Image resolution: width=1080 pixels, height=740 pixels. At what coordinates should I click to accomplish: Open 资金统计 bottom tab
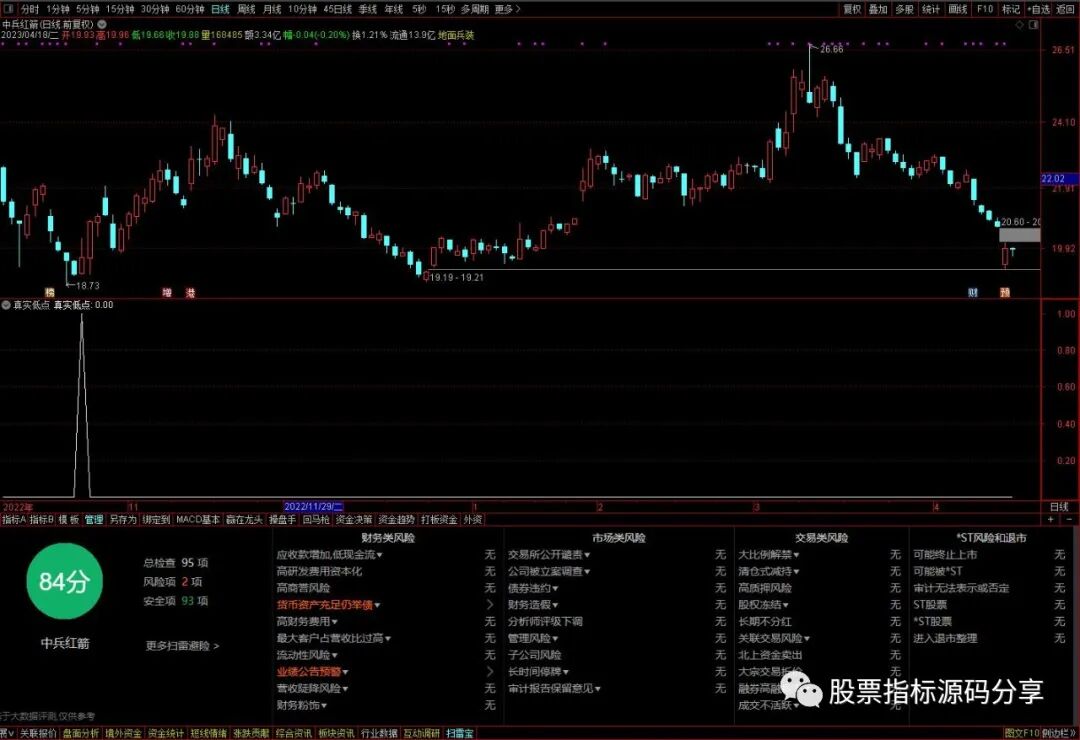point(166,733)
